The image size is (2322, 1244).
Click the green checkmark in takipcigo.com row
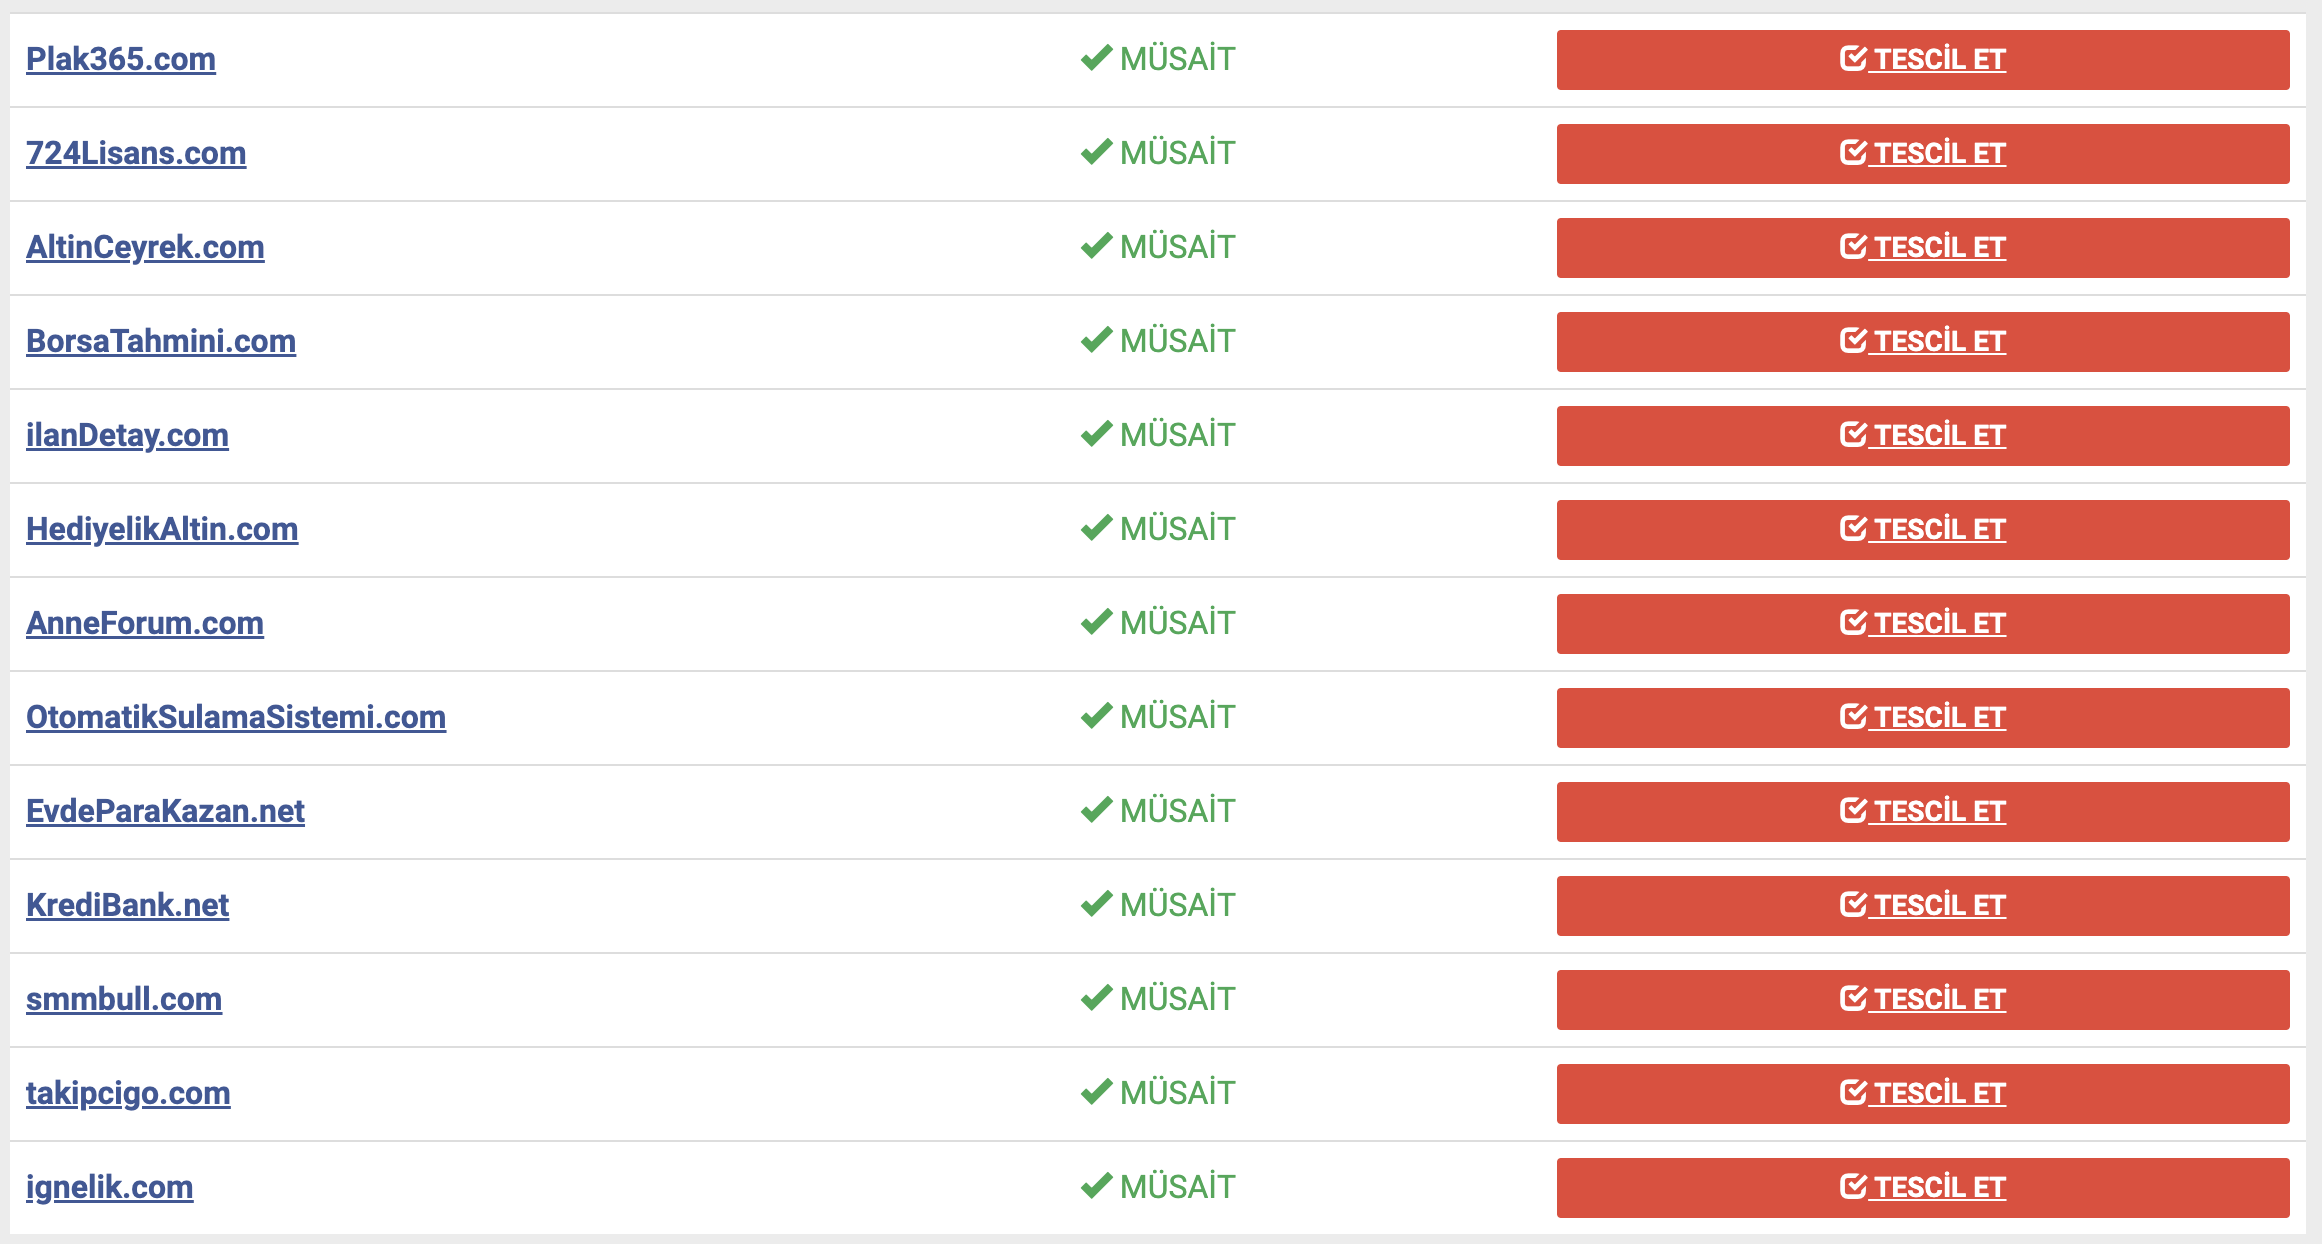1097,1092
